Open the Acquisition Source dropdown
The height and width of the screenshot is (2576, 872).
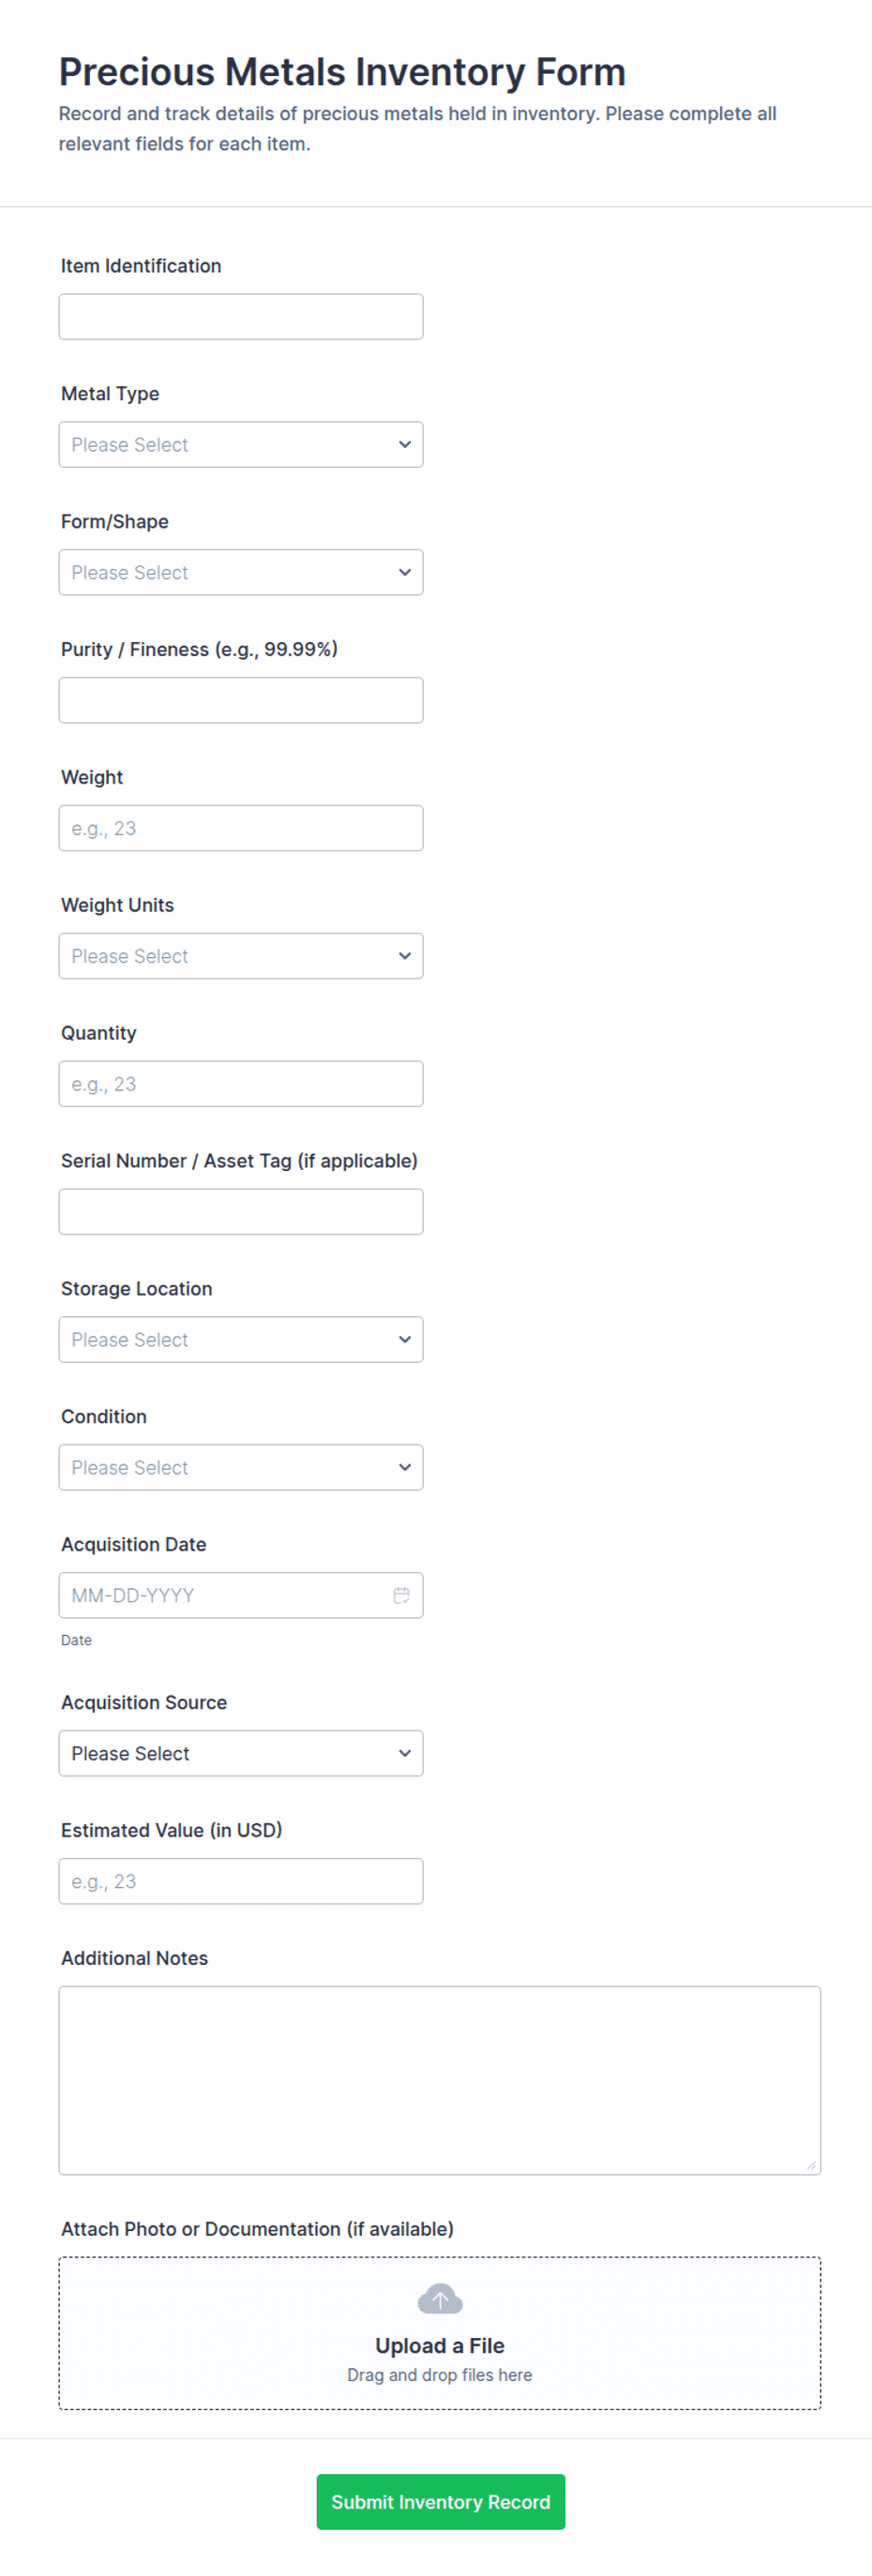pos(240,1754)
